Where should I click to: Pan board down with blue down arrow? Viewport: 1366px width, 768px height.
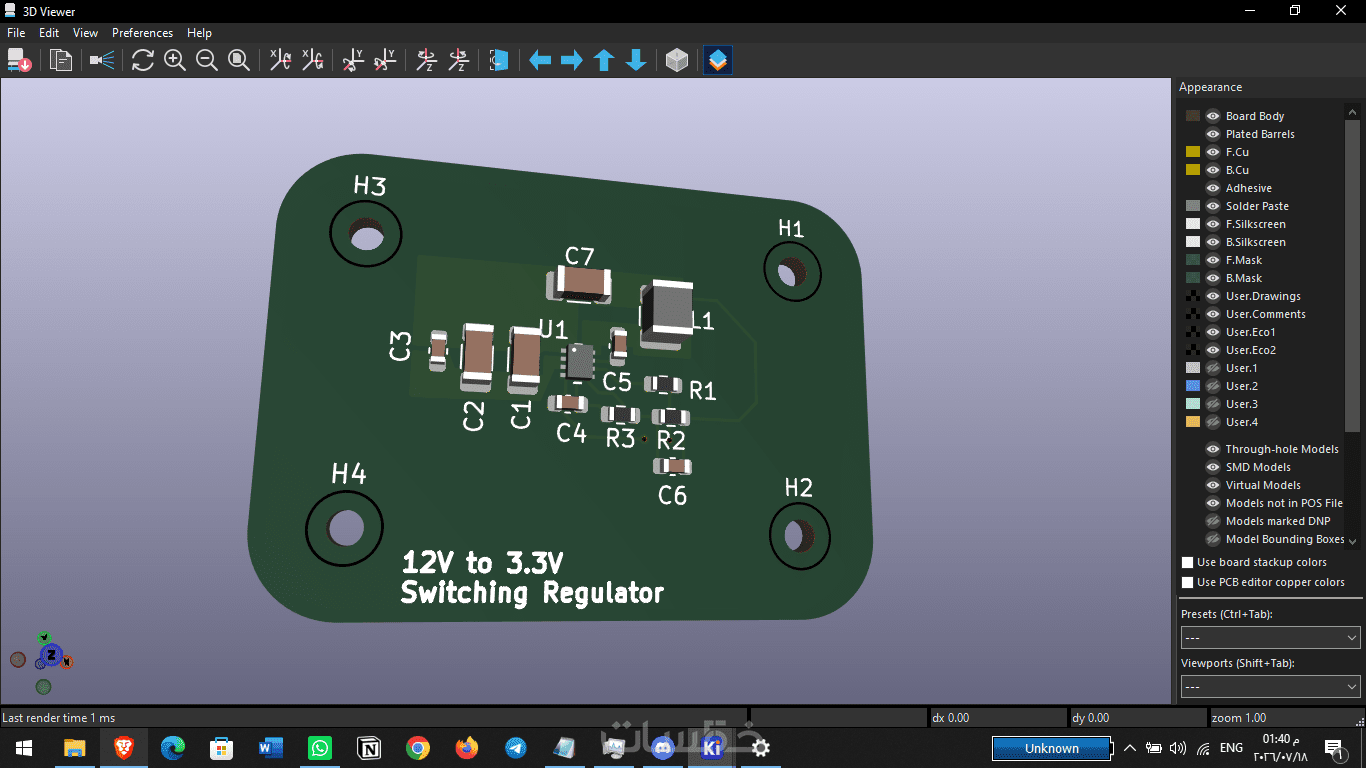636,61
